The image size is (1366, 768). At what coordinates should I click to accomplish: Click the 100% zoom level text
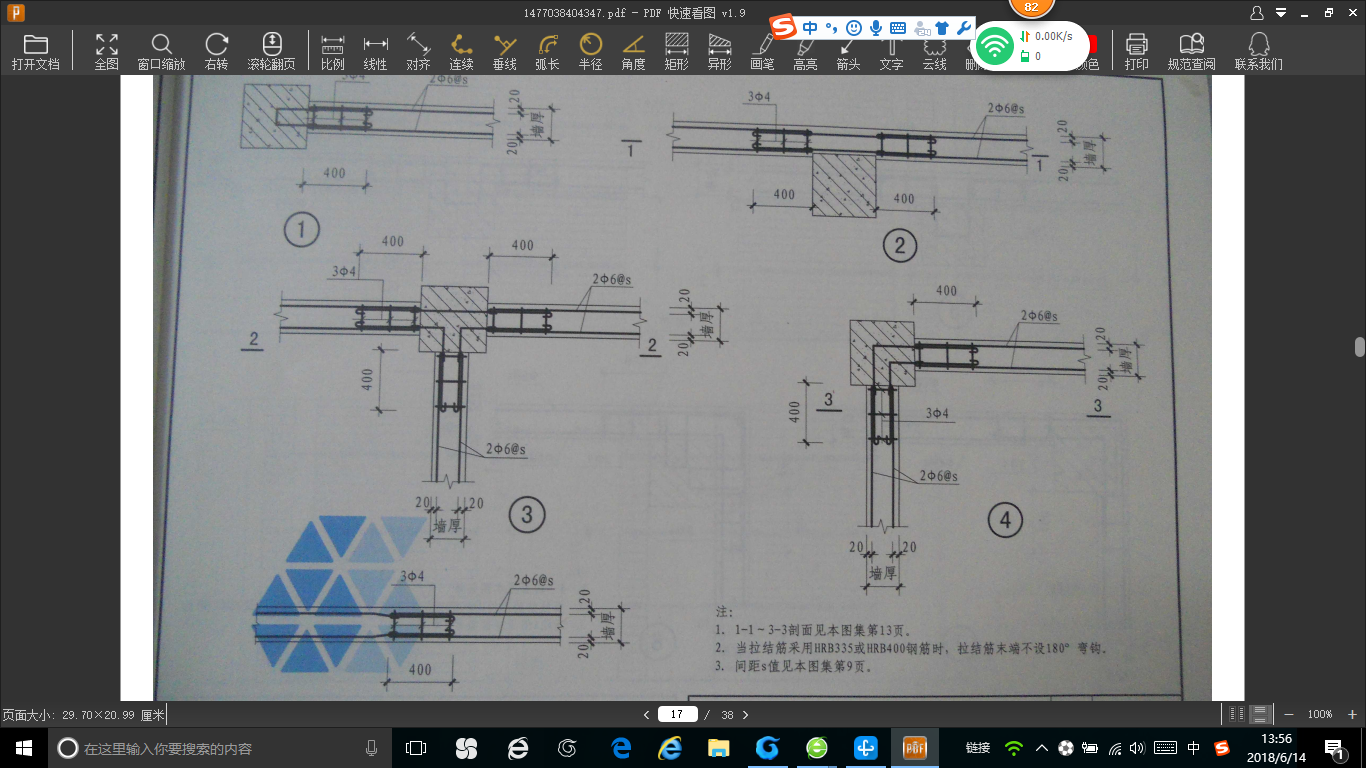(x=1320, y=714)
